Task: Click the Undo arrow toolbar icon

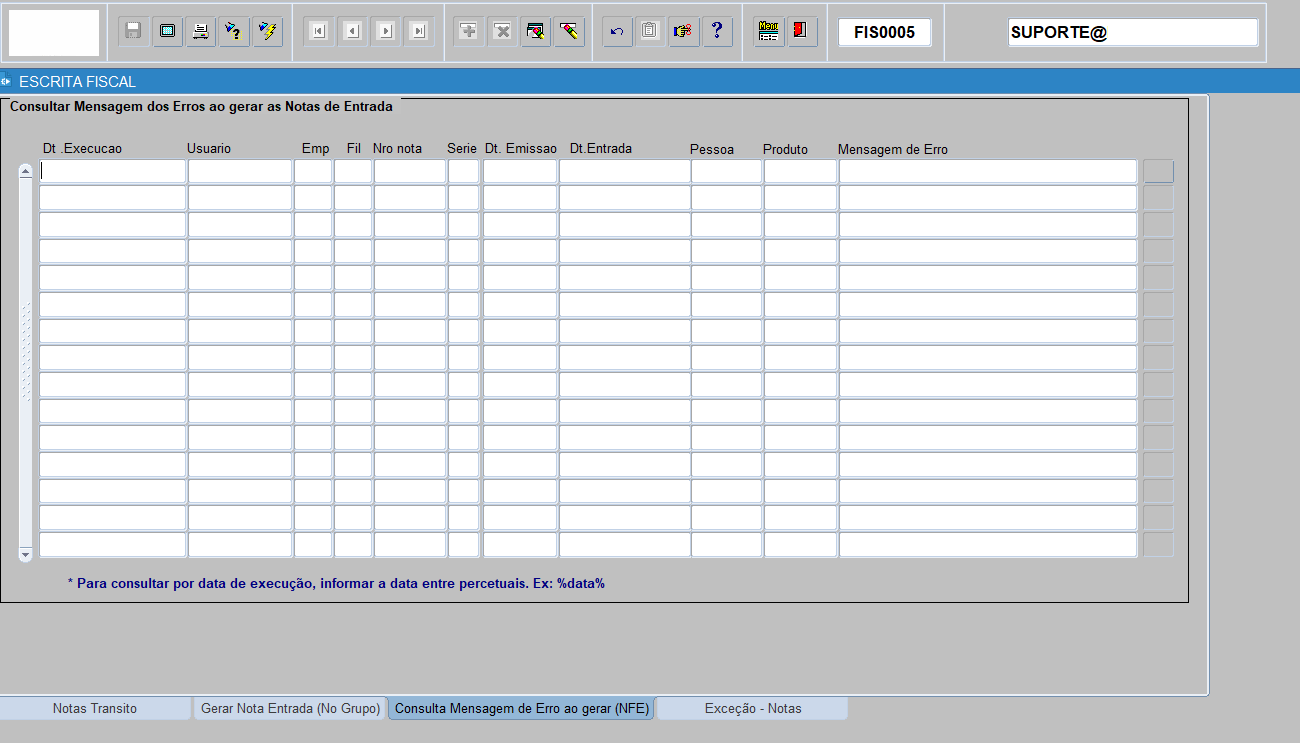Action: click(x=617, y=31)
